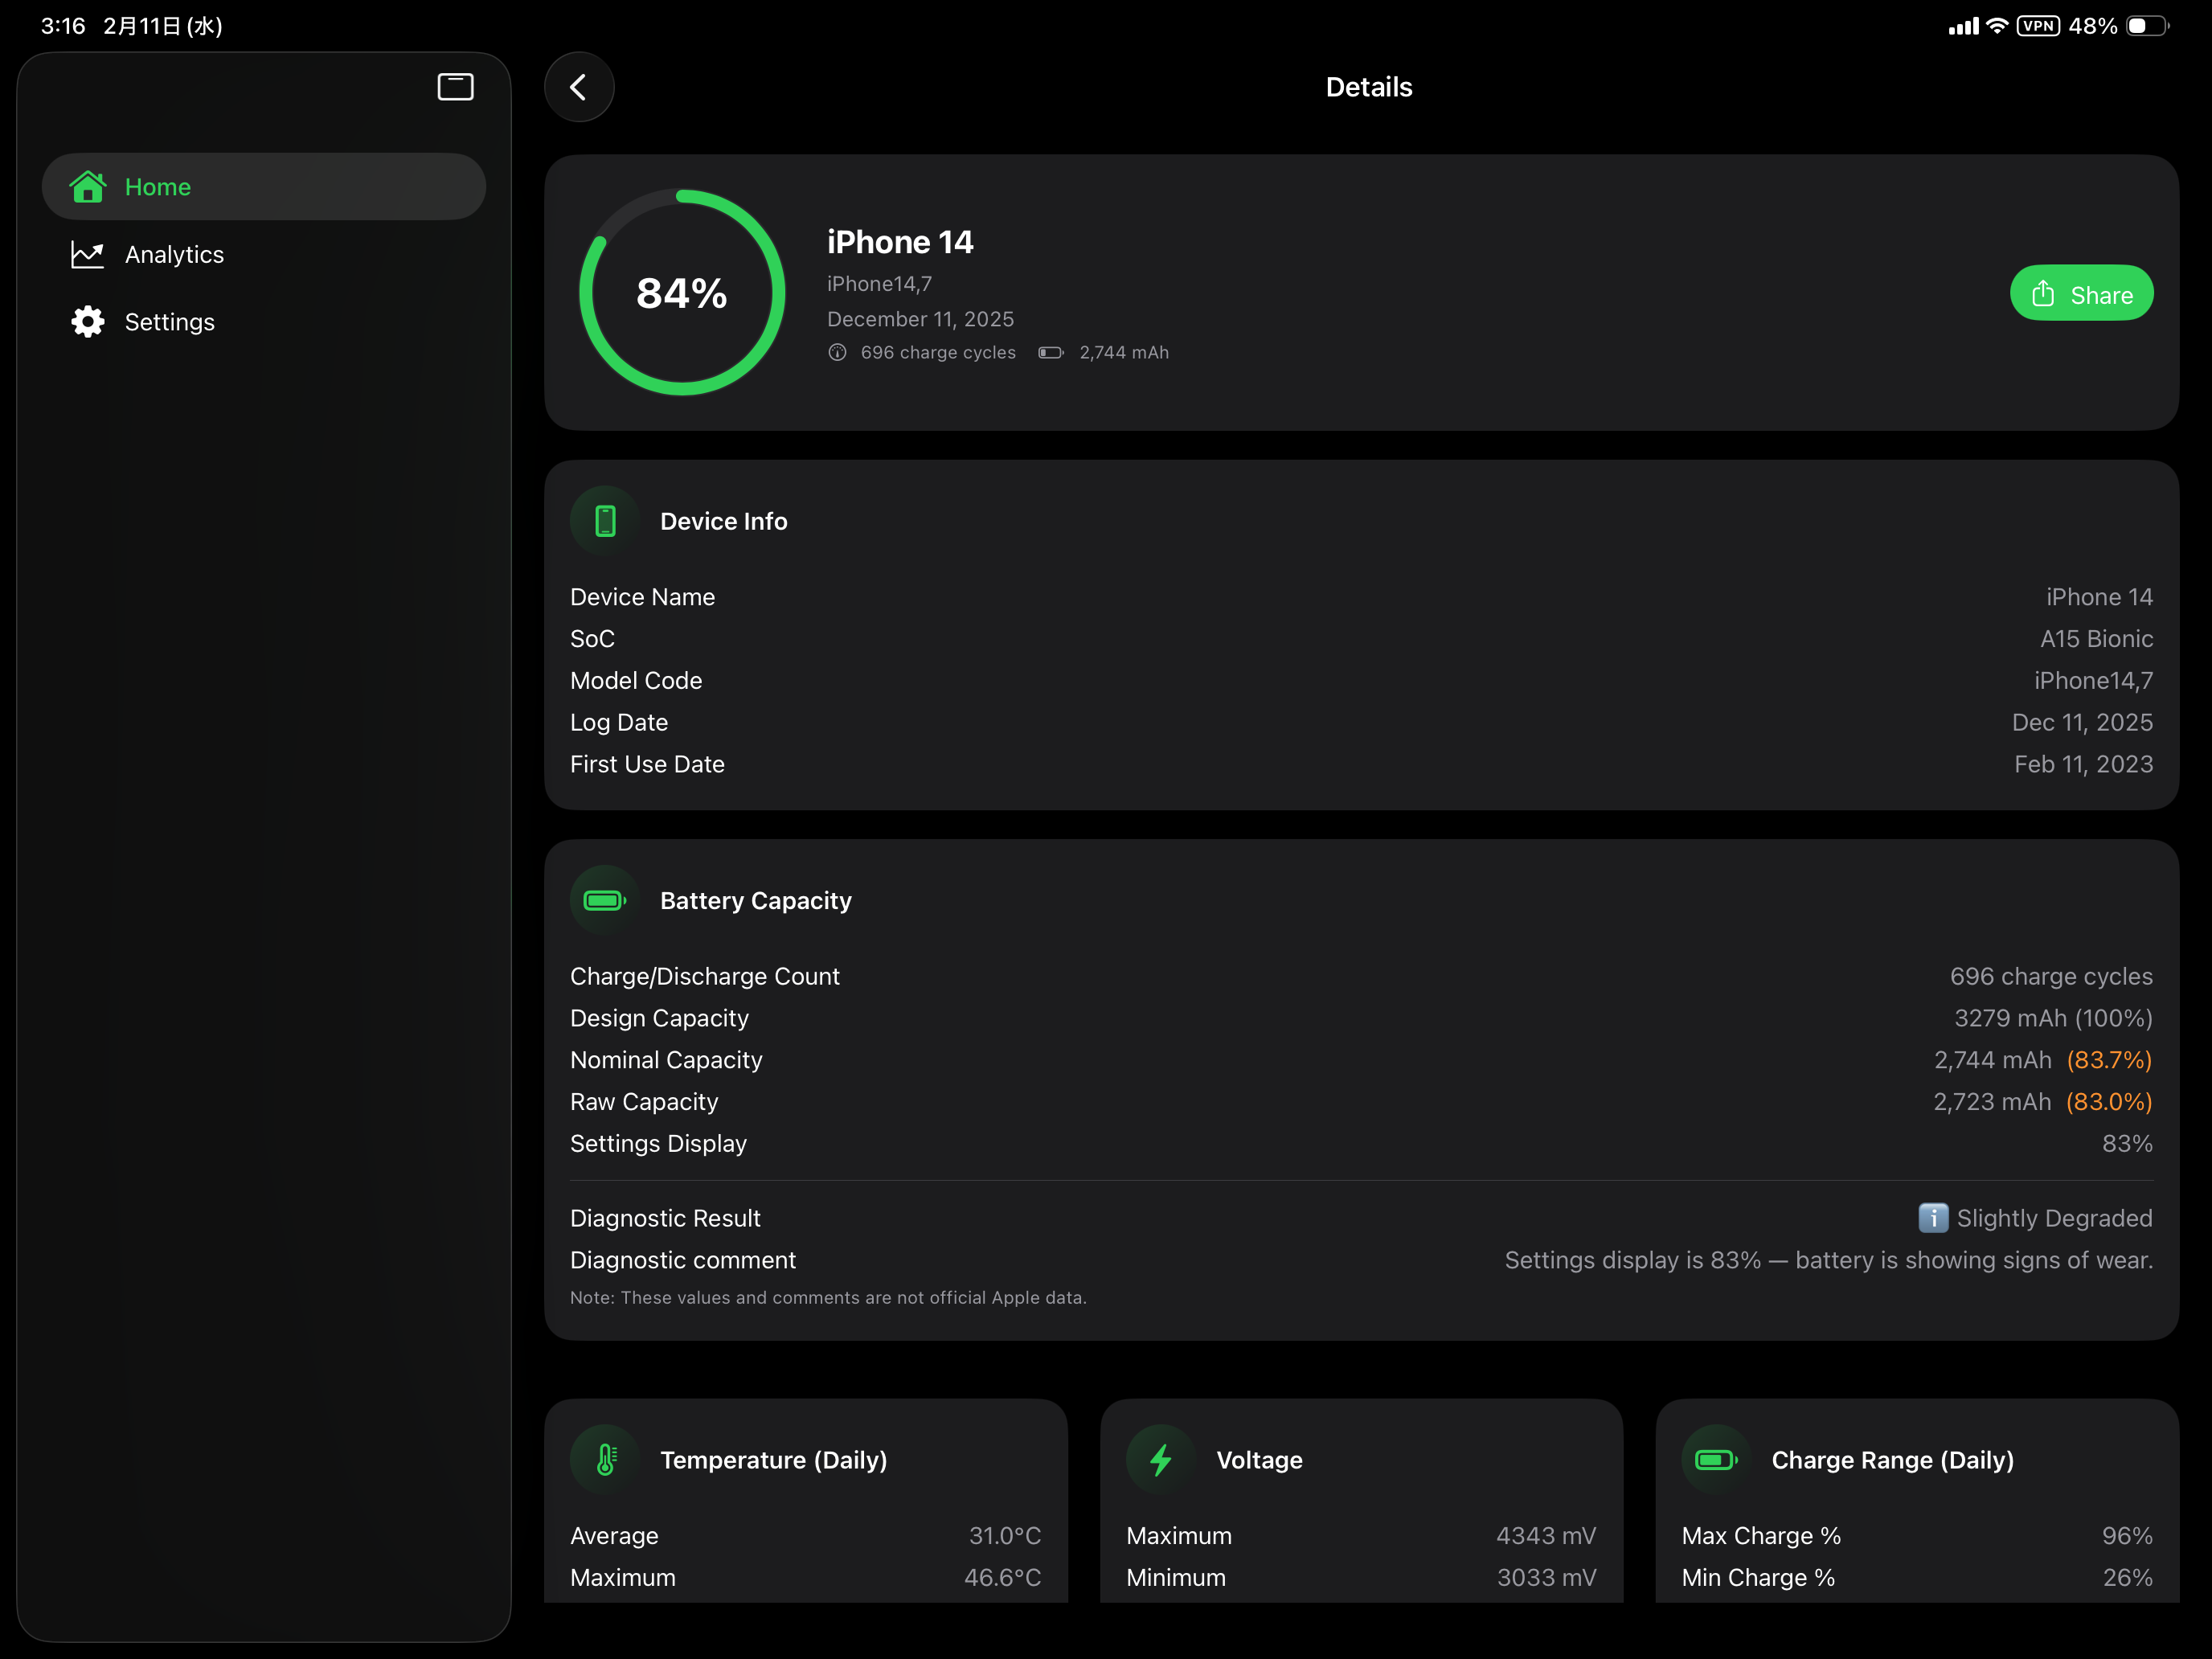Click the "31.0°C" average temperature value
The width and height of the screenshot is (2212, 1659).
(1004, 1536)
